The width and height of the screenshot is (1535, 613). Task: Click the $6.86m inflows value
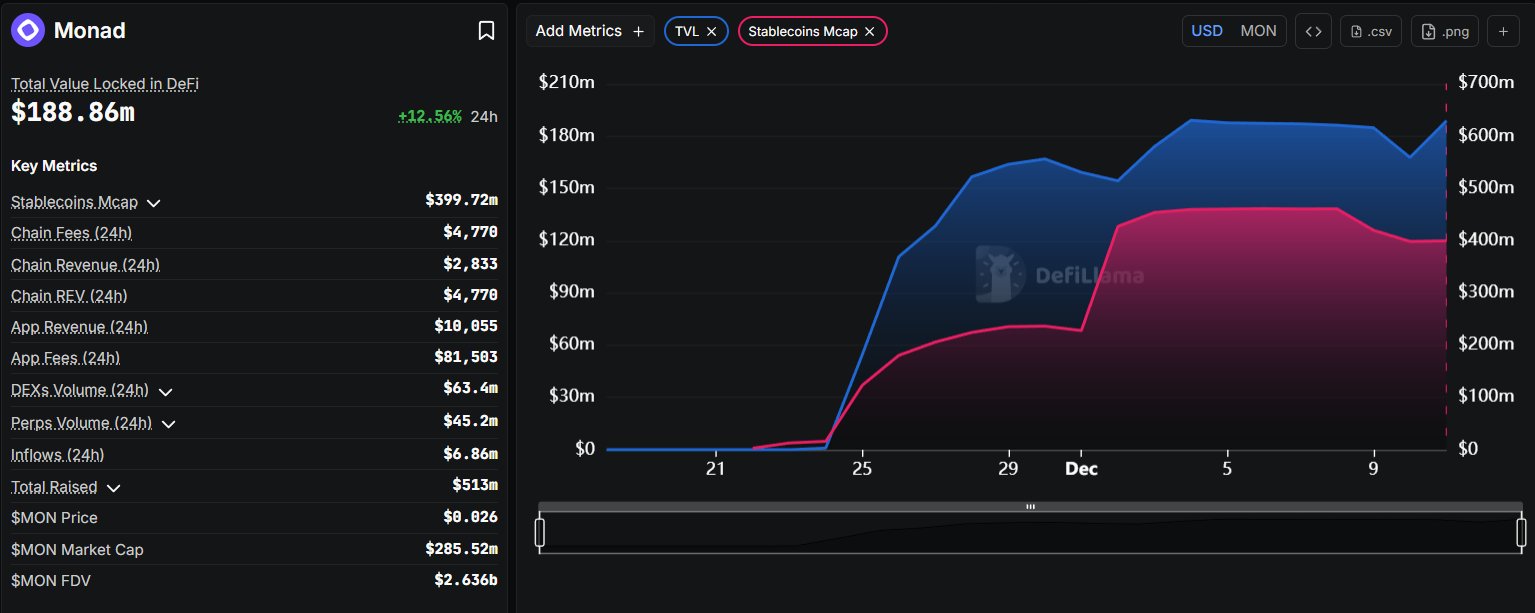470,454
